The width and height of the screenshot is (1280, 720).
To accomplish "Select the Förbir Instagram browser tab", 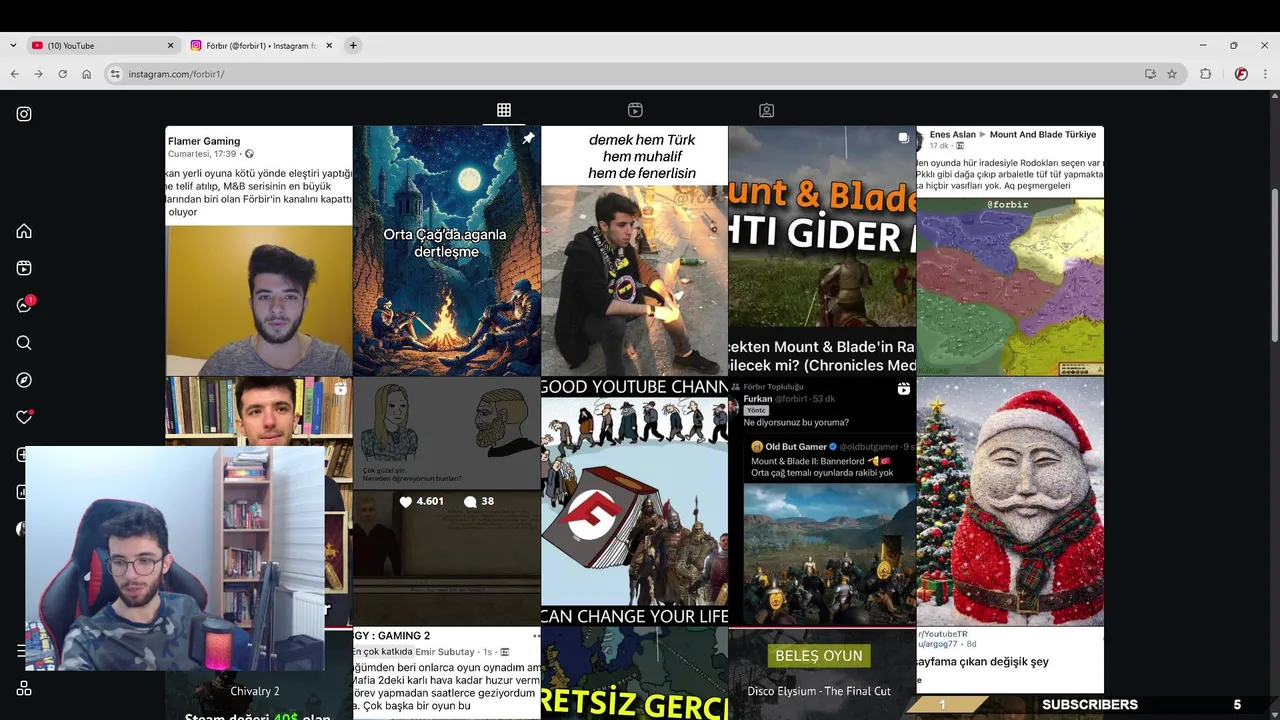I will [260, 45].
